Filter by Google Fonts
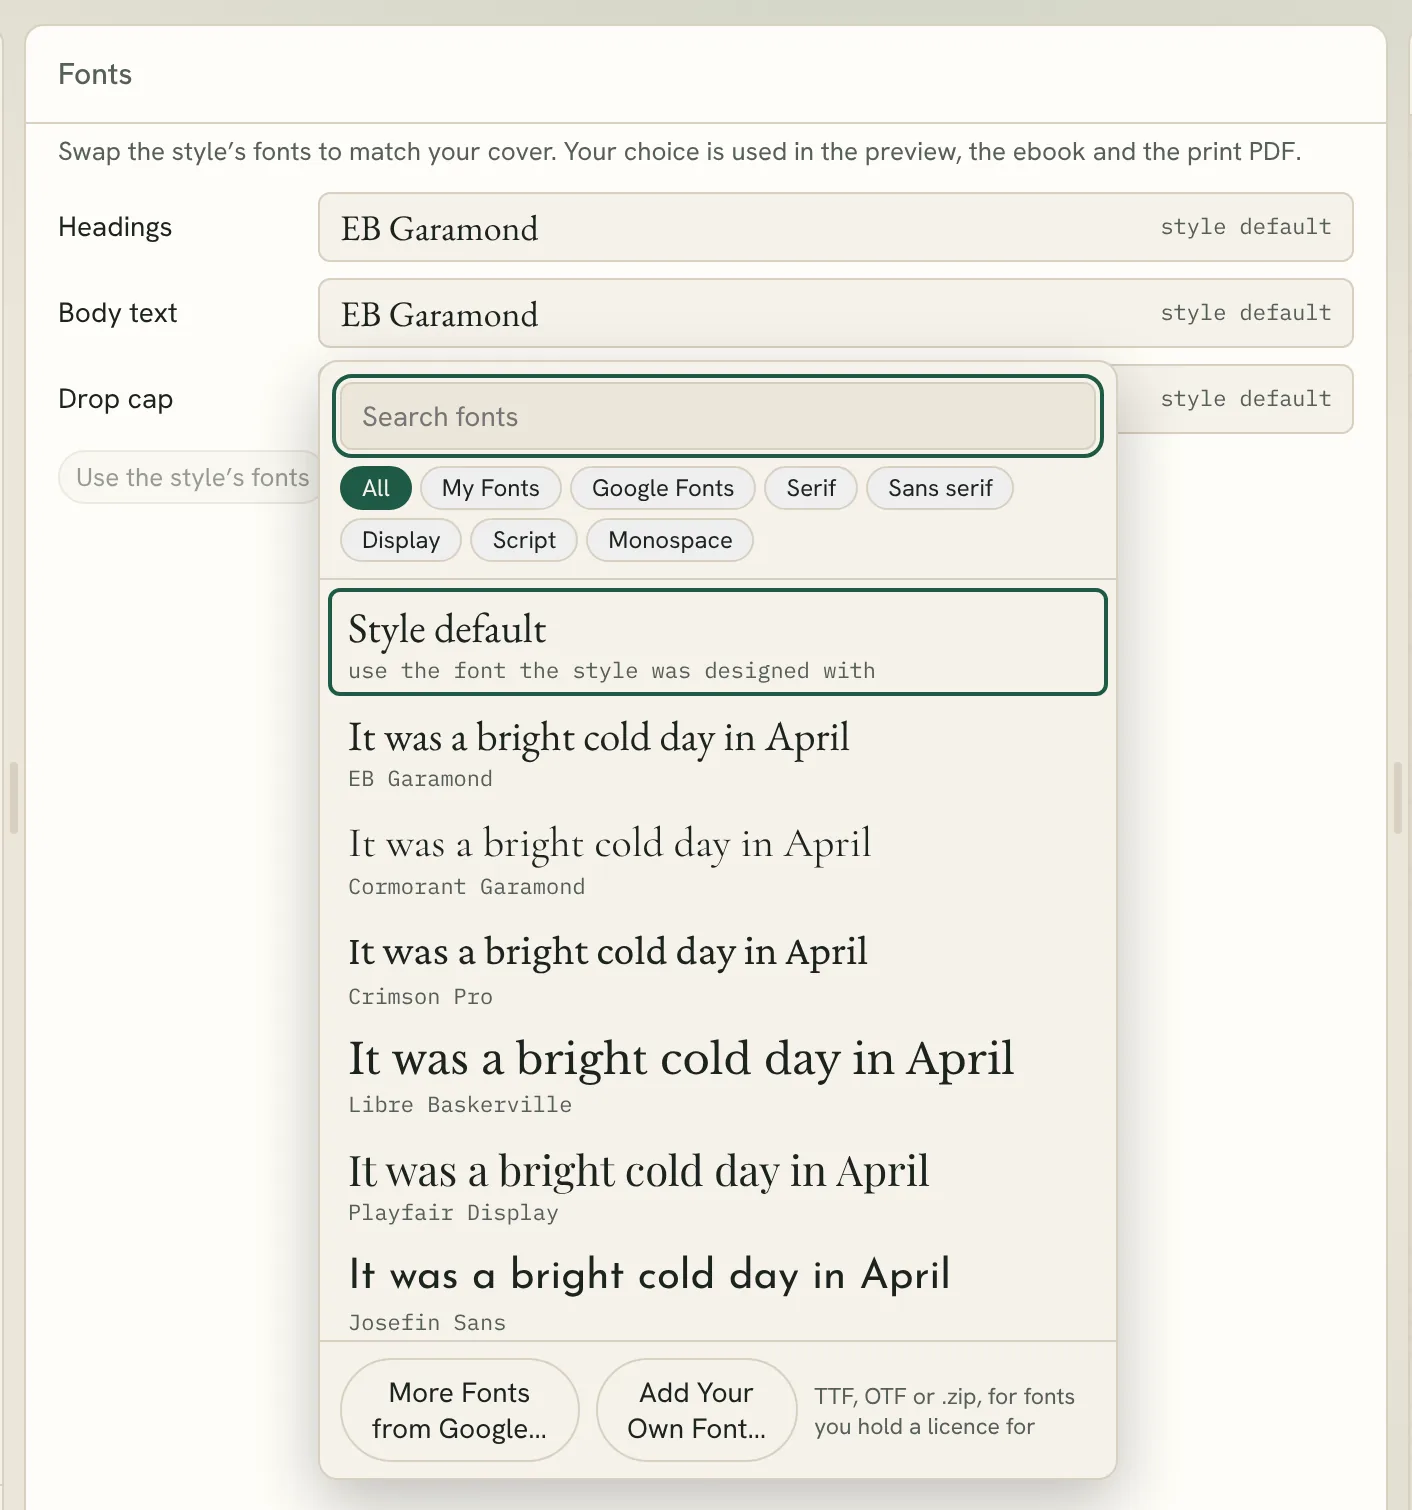 [662, 488]
